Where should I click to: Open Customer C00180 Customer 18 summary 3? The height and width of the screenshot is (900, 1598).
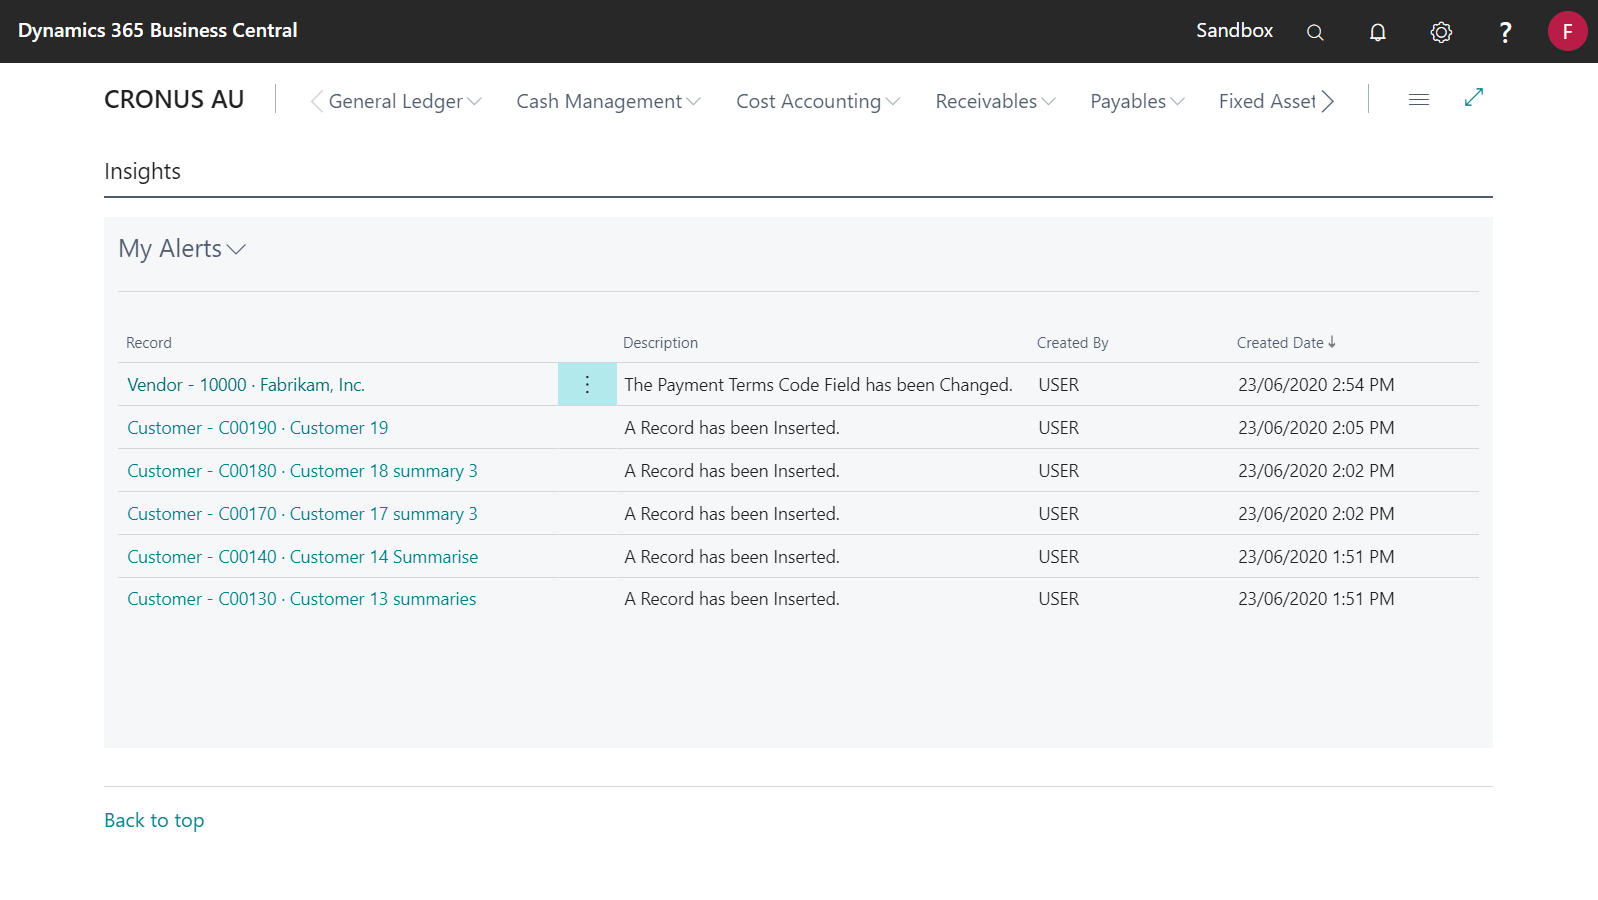point(302,470)
